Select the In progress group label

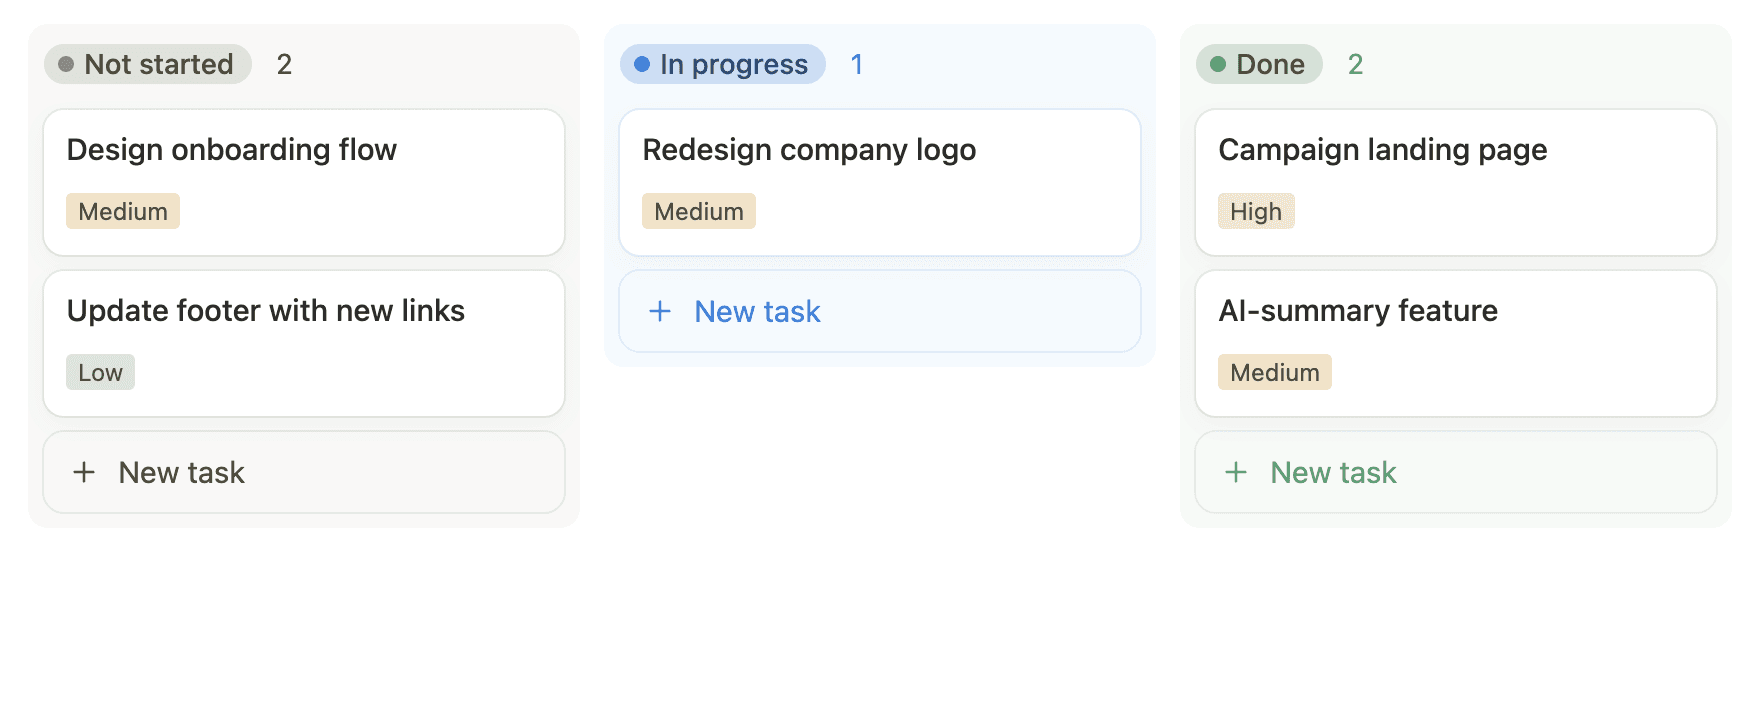click(x=734, y=64)
